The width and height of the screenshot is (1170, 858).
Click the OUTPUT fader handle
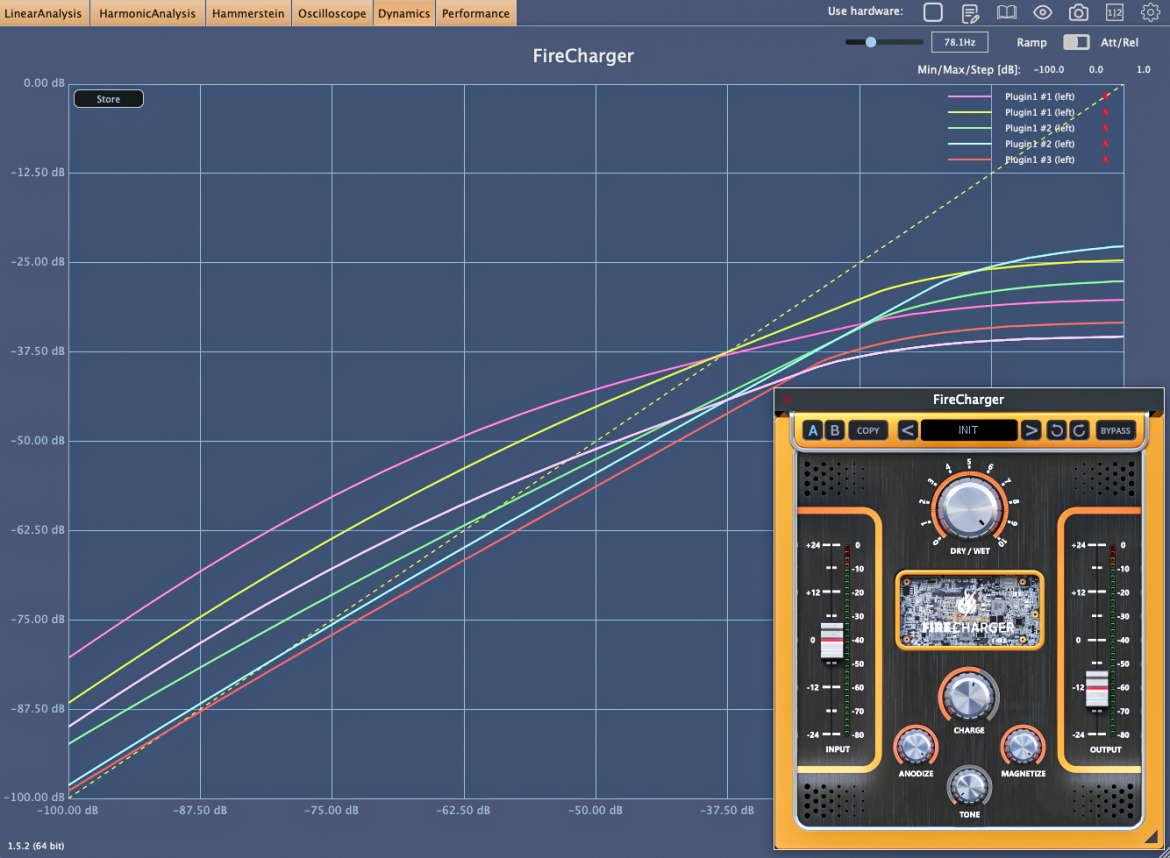point(1097,688)
